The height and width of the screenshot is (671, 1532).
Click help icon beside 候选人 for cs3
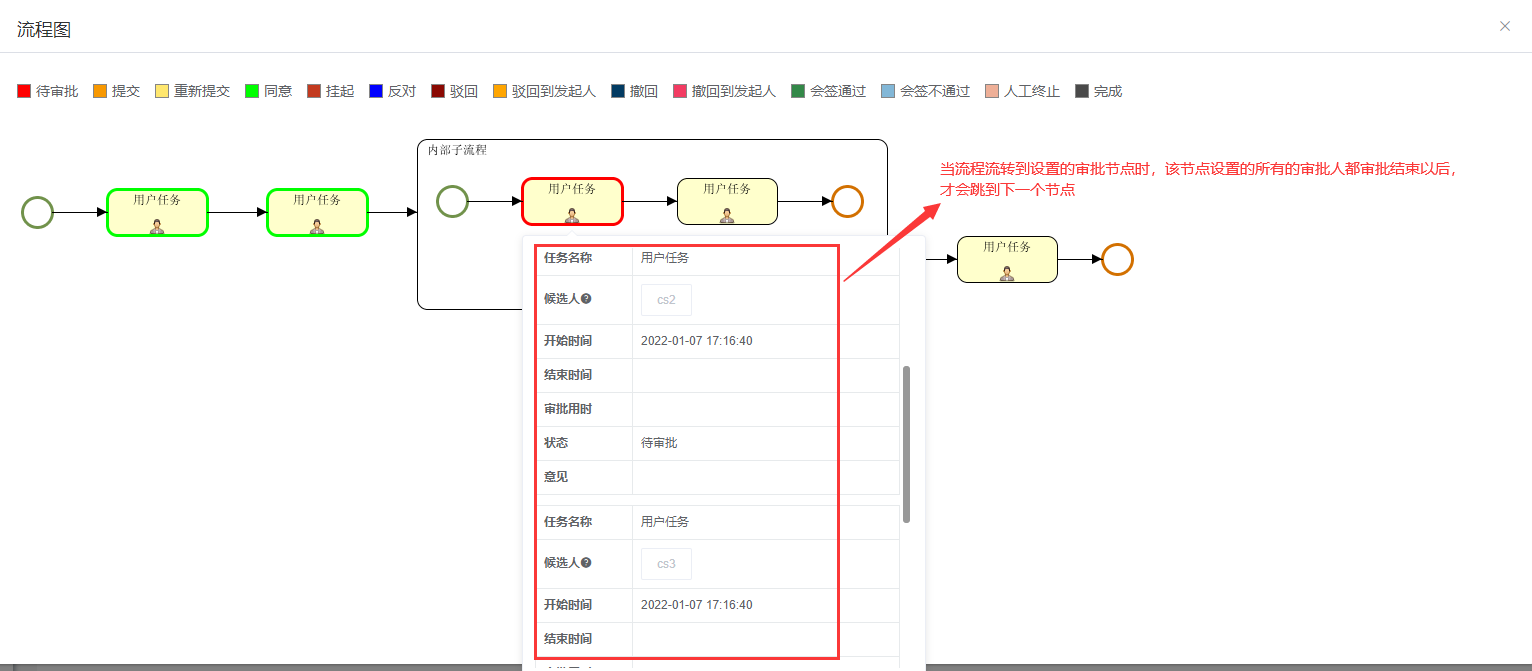coord(586,562)
